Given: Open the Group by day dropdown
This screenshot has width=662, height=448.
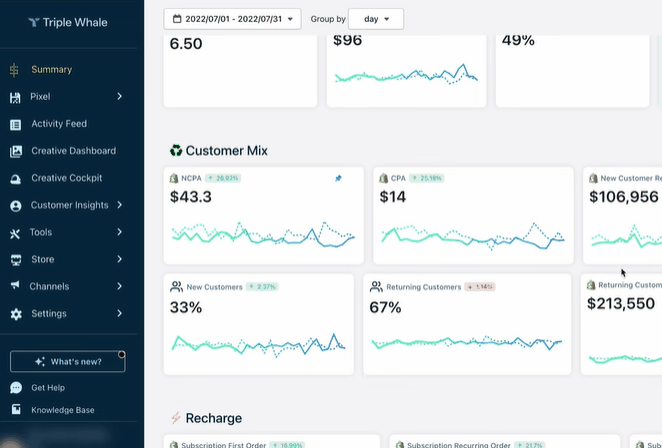Looking at the screenshot, I should tap(376, 19).
